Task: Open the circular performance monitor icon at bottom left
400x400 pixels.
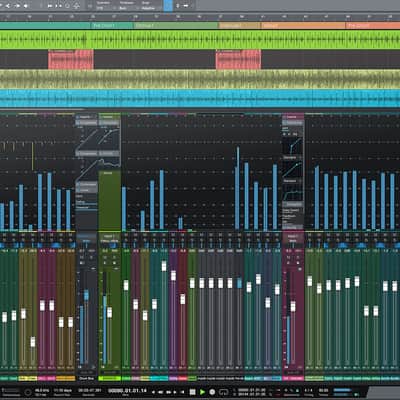Action: (x=28, y=392)
